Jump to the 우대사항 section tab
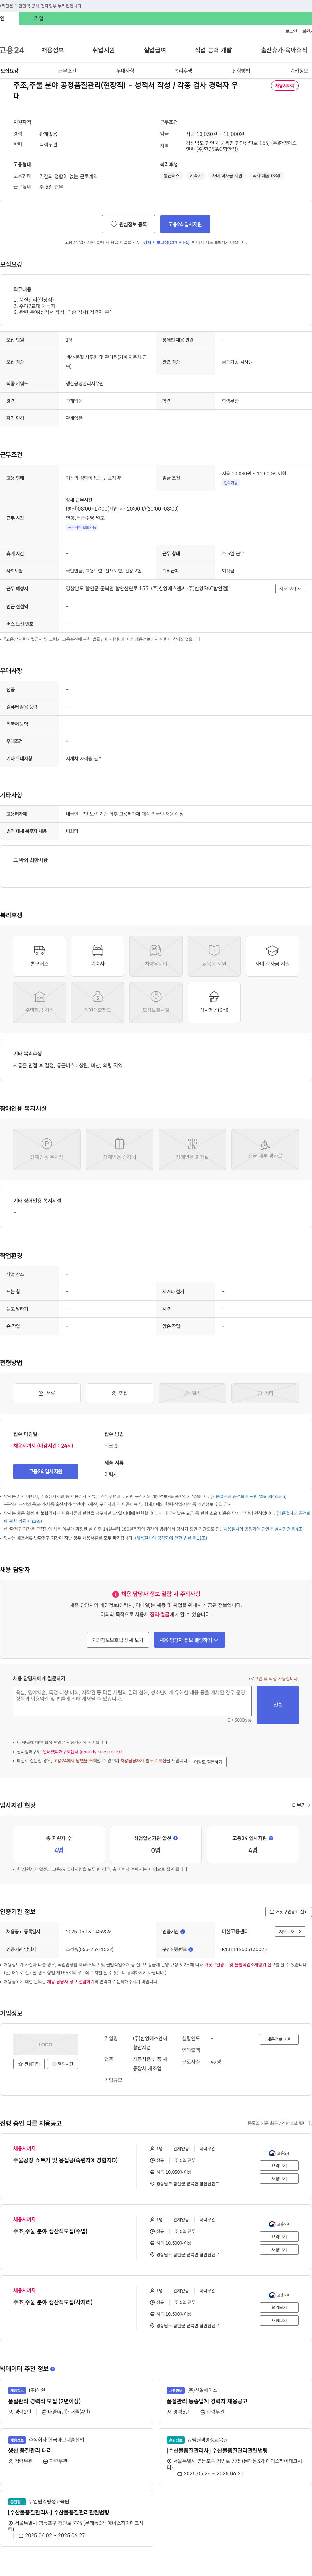 [125, 71]
